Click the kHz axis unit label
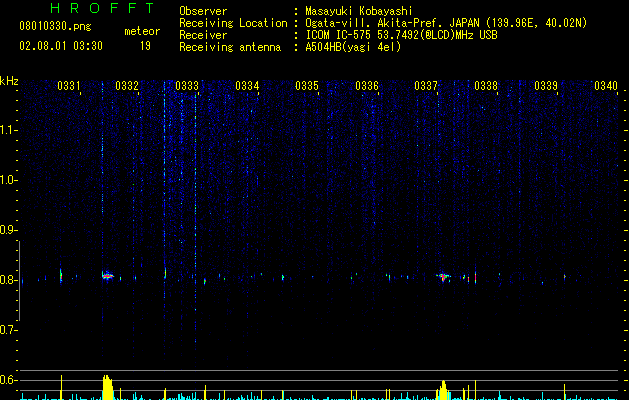 coord(9,81)
